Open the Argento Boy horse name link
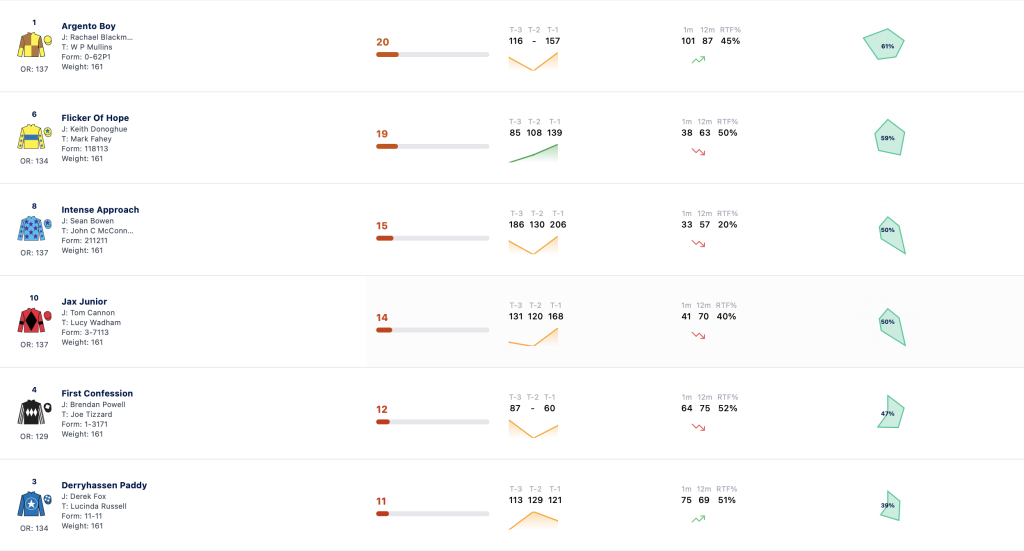 (x=88, y=26)
